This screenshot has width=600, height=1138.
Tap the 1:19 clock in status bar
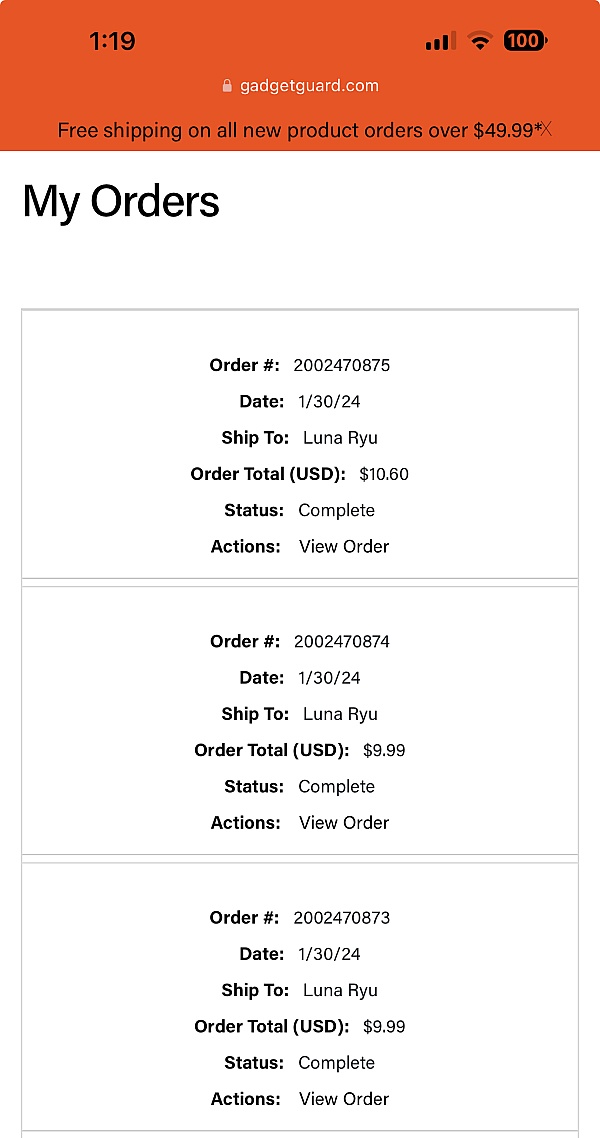[112, 41]
